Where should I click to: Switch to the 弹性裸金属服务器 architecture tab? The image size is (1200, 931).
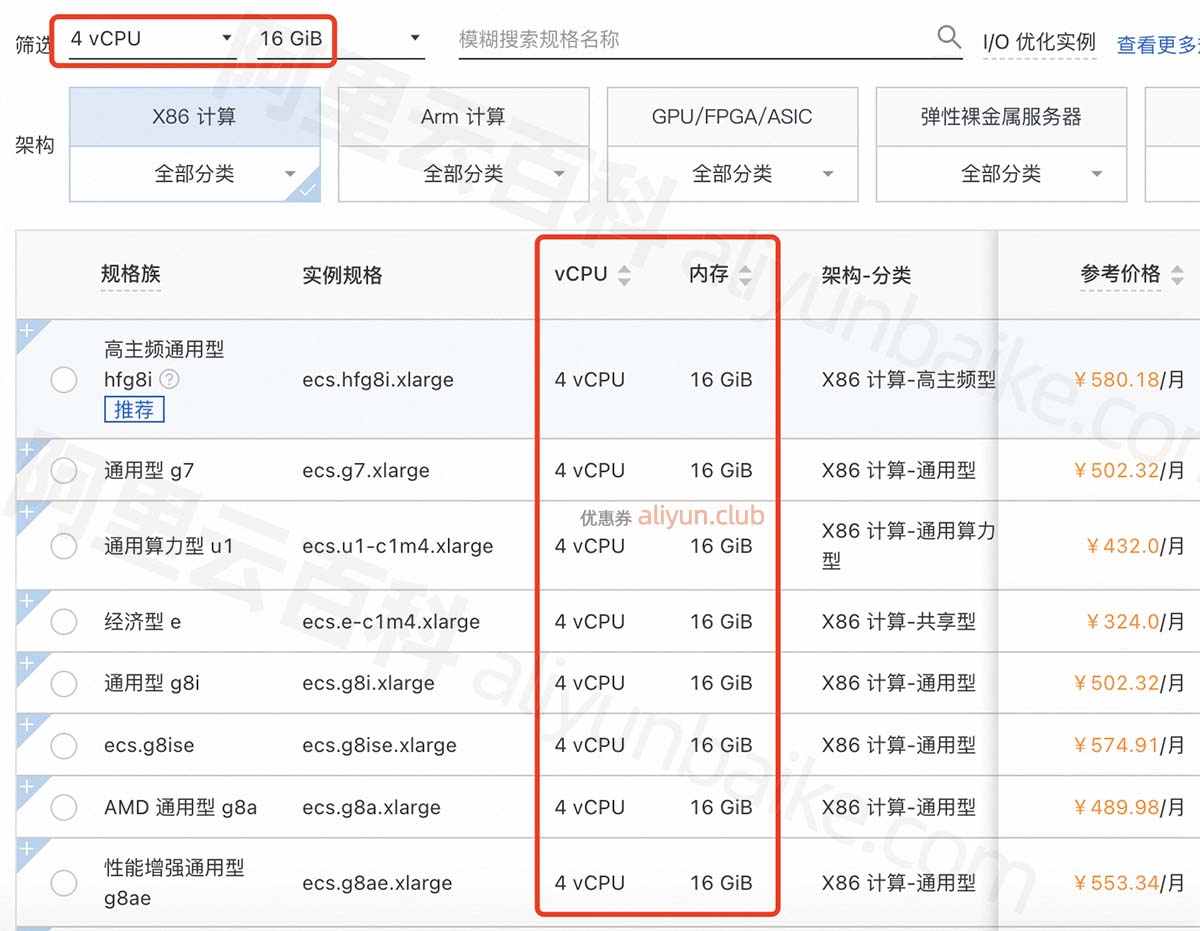[1002, 117]
